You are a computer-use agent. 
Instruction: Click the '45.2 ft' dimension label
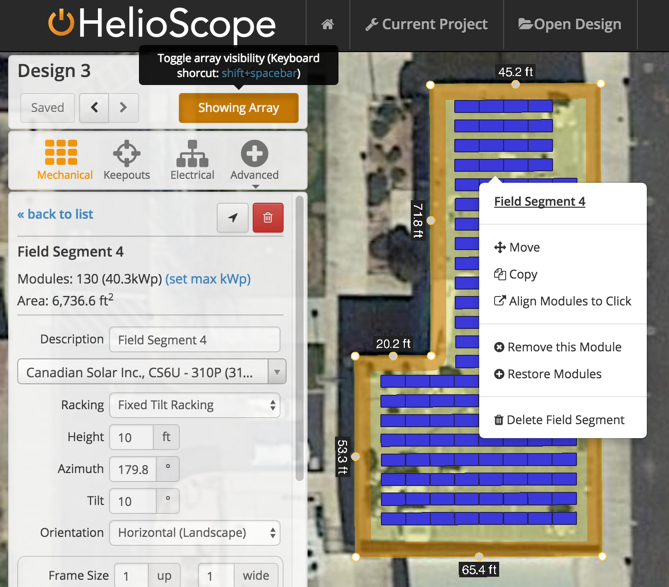pyautogui.click(x=515, y=72)
